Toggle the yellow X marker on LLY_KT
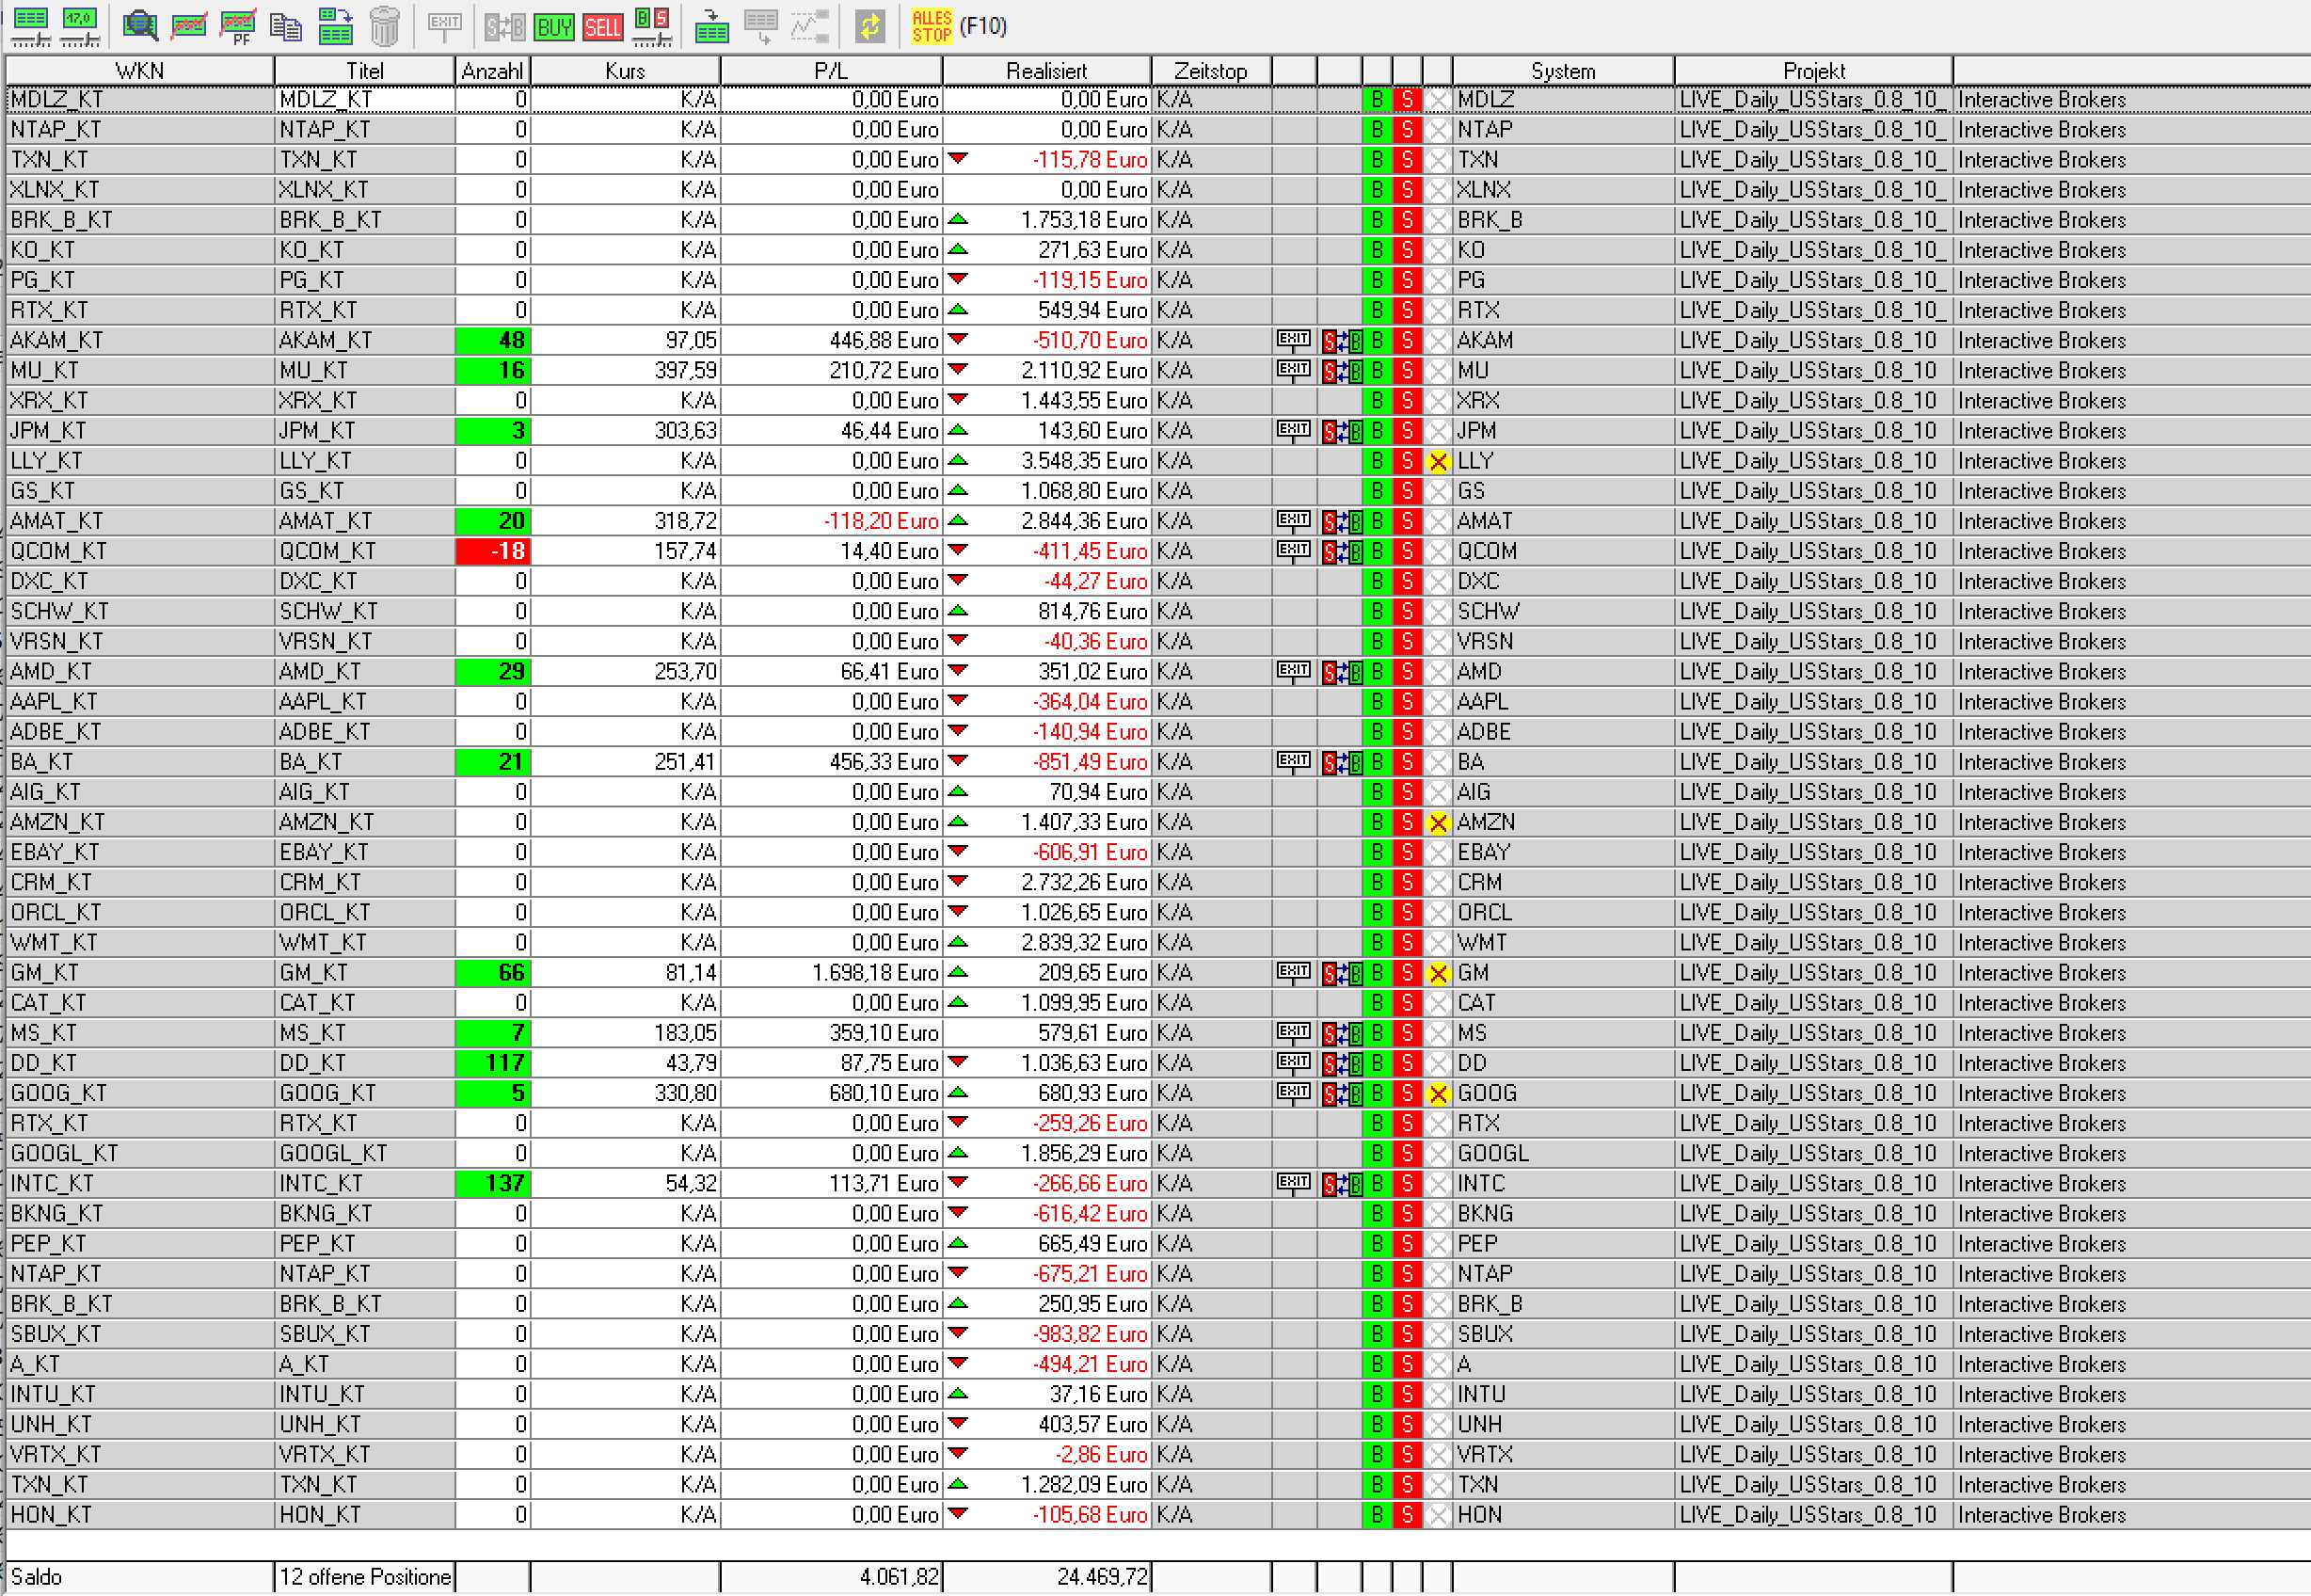2311x1596 pixels. pyautogui.click(x=1437, y=461)
